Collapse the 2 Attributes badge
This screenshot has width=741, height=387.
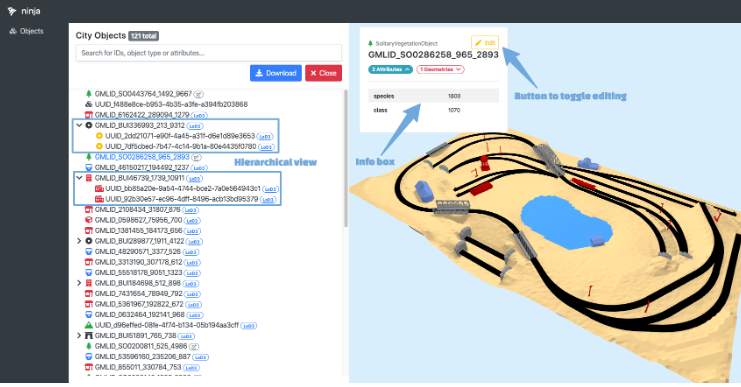[x=390, y=69]
